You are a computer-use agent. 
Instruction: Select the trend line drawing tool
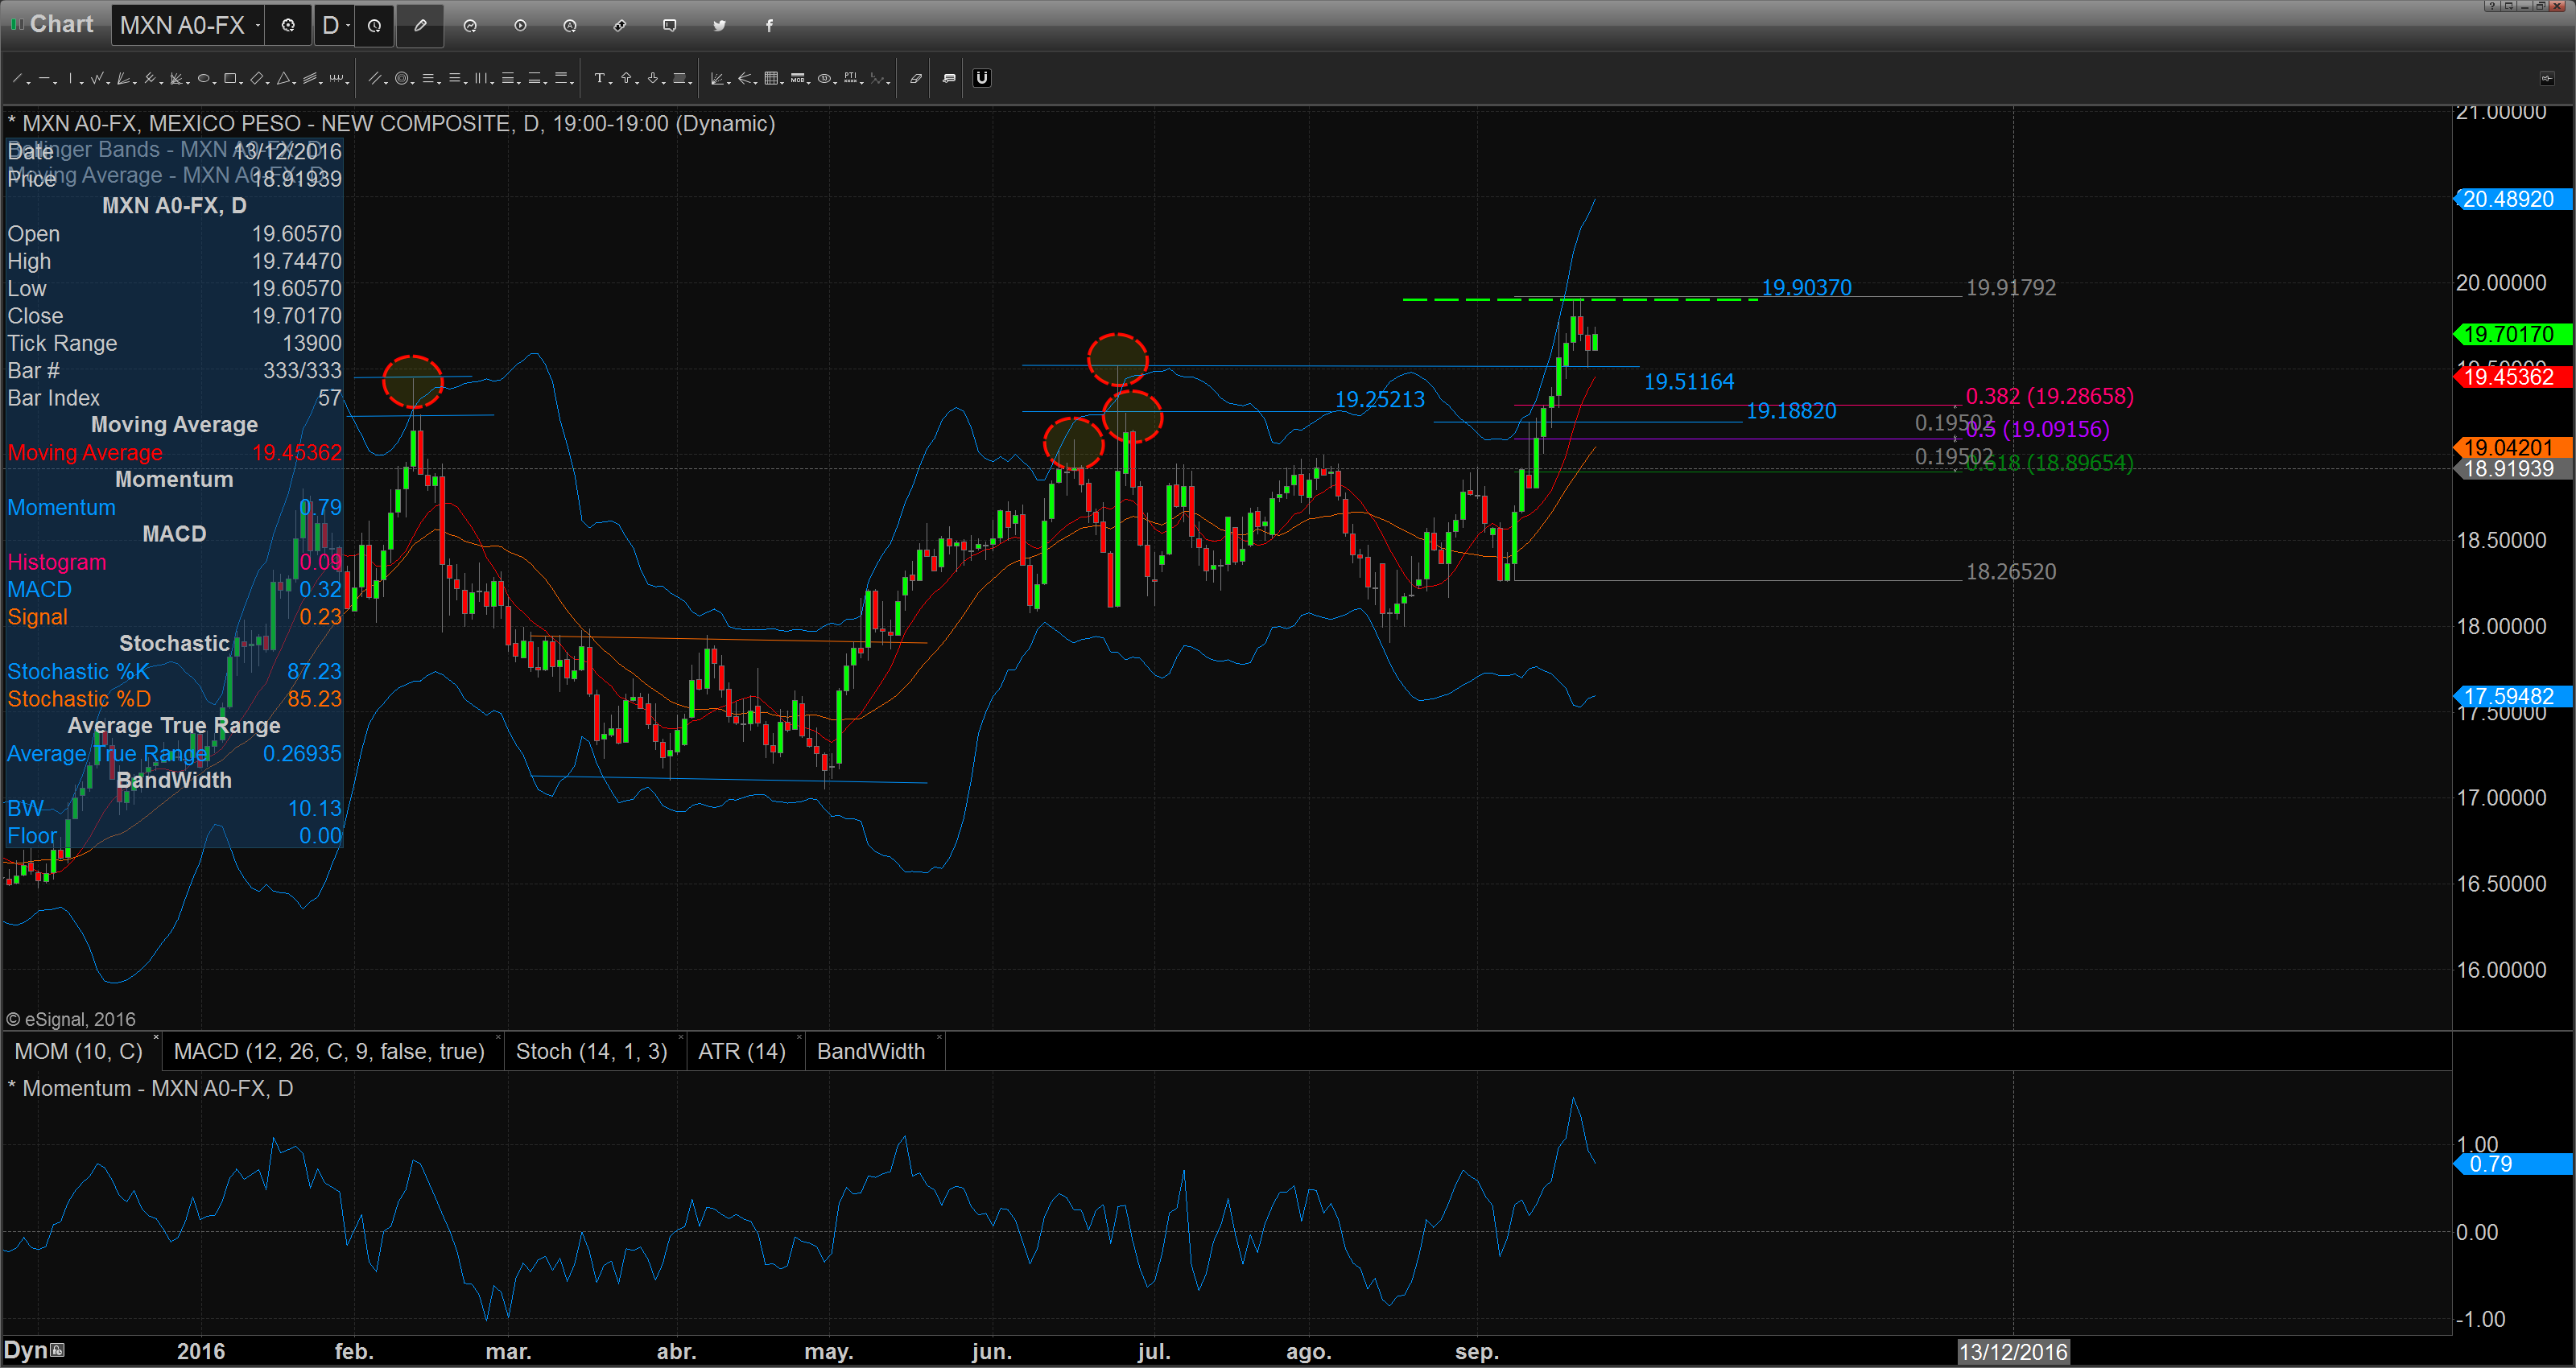17,78
